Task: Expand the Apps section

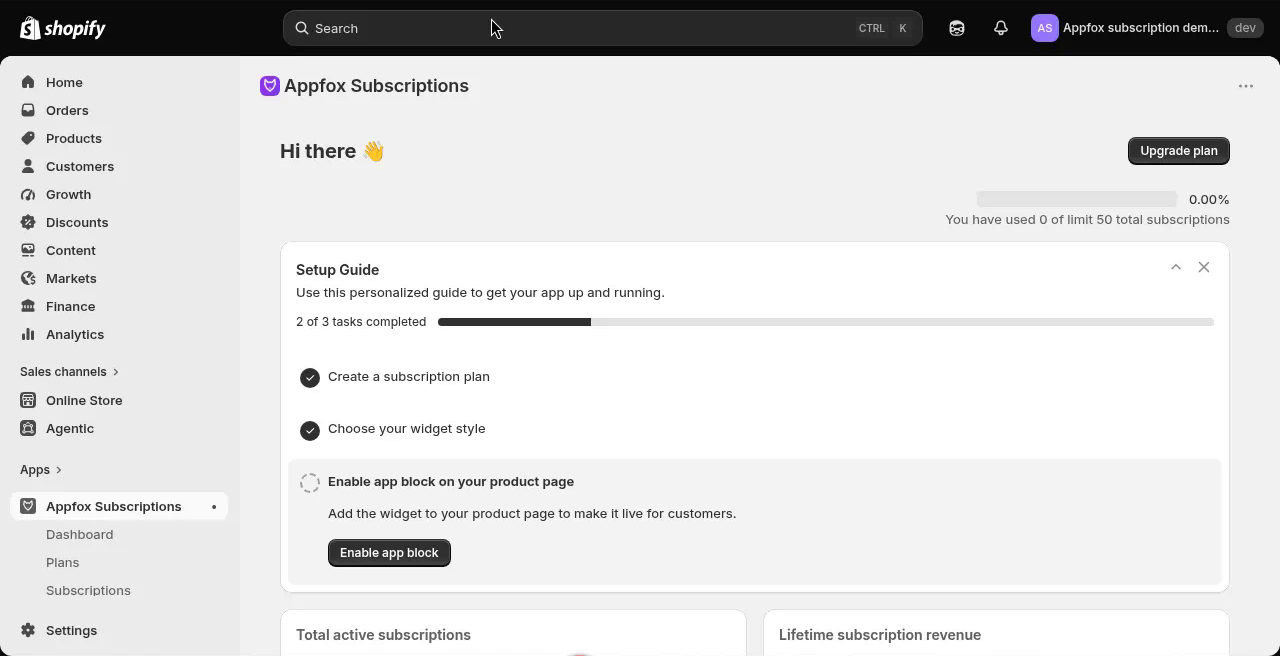Action: point(41,469)
